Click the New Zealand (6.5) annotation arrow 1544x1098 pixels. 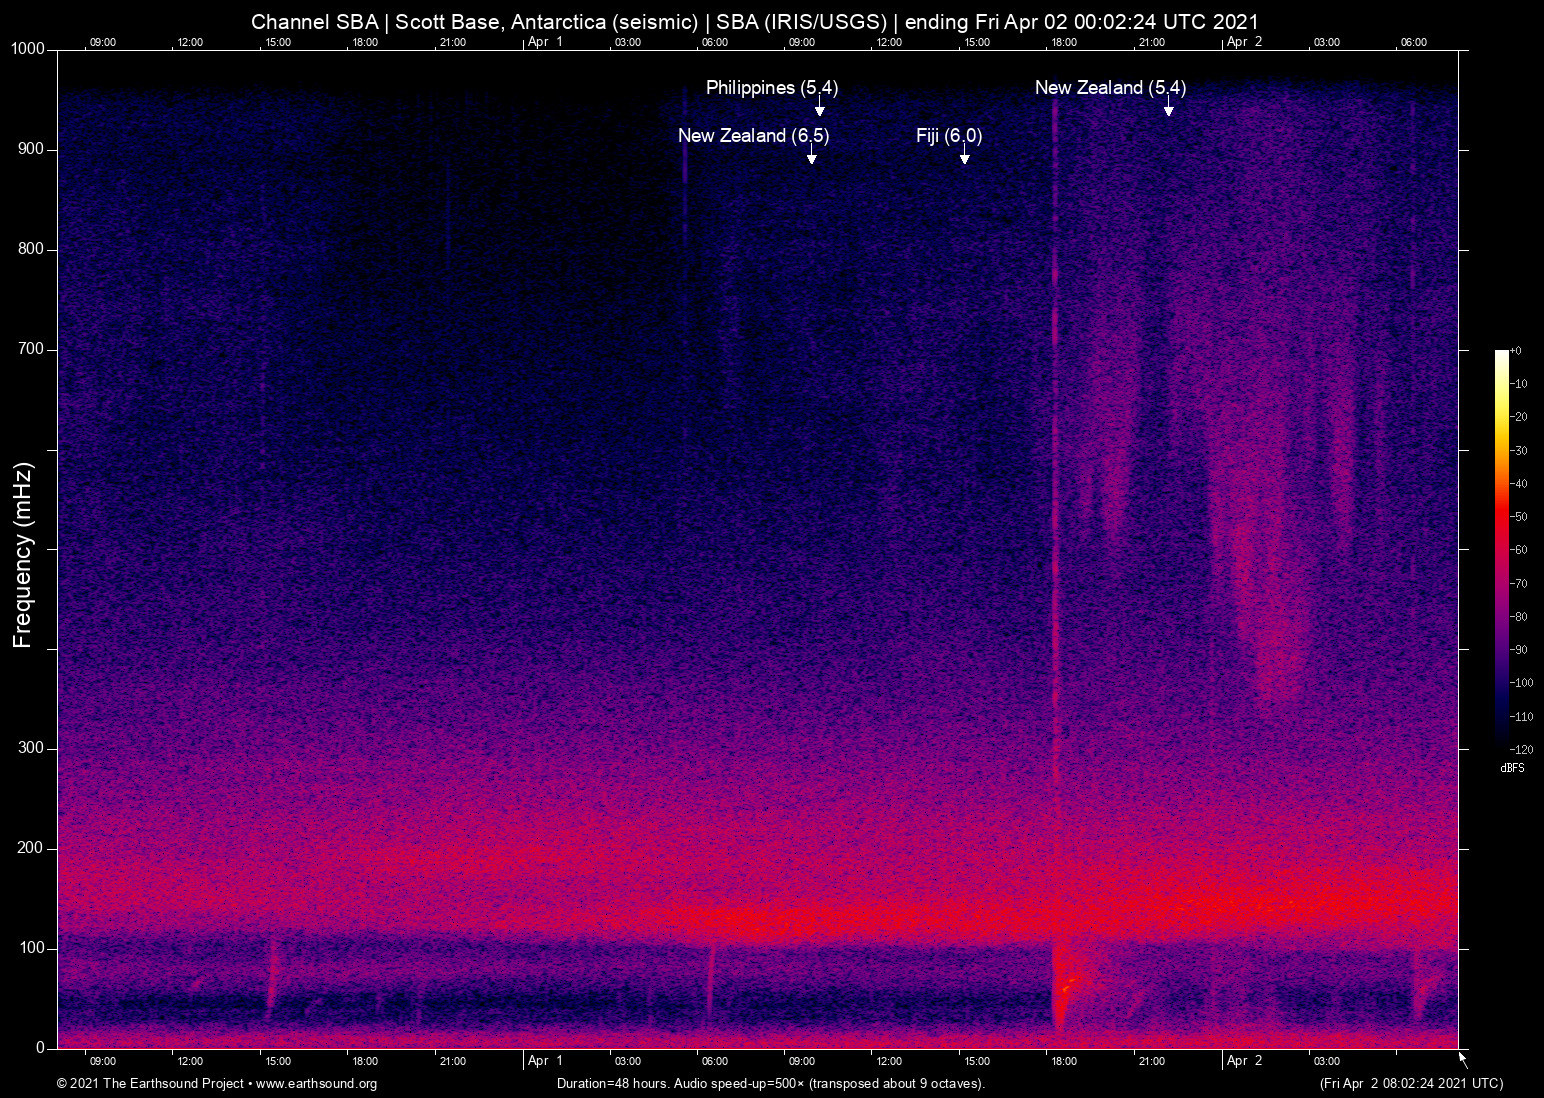click(x=812, y=152)
